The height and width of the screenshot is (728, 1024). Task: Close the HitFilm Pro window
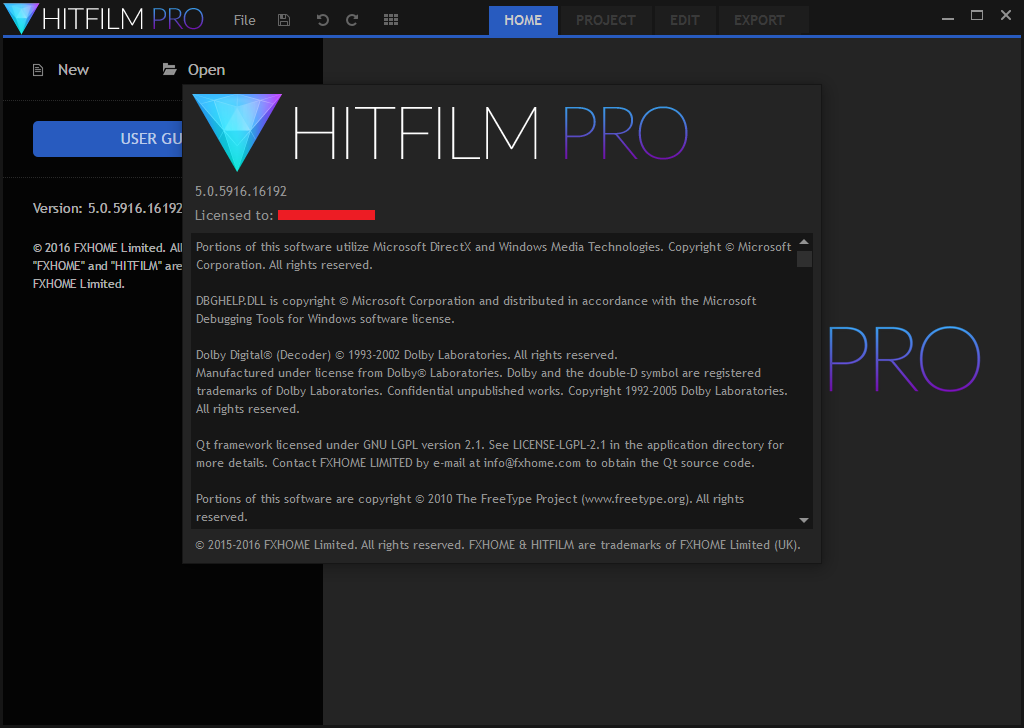1006,15
